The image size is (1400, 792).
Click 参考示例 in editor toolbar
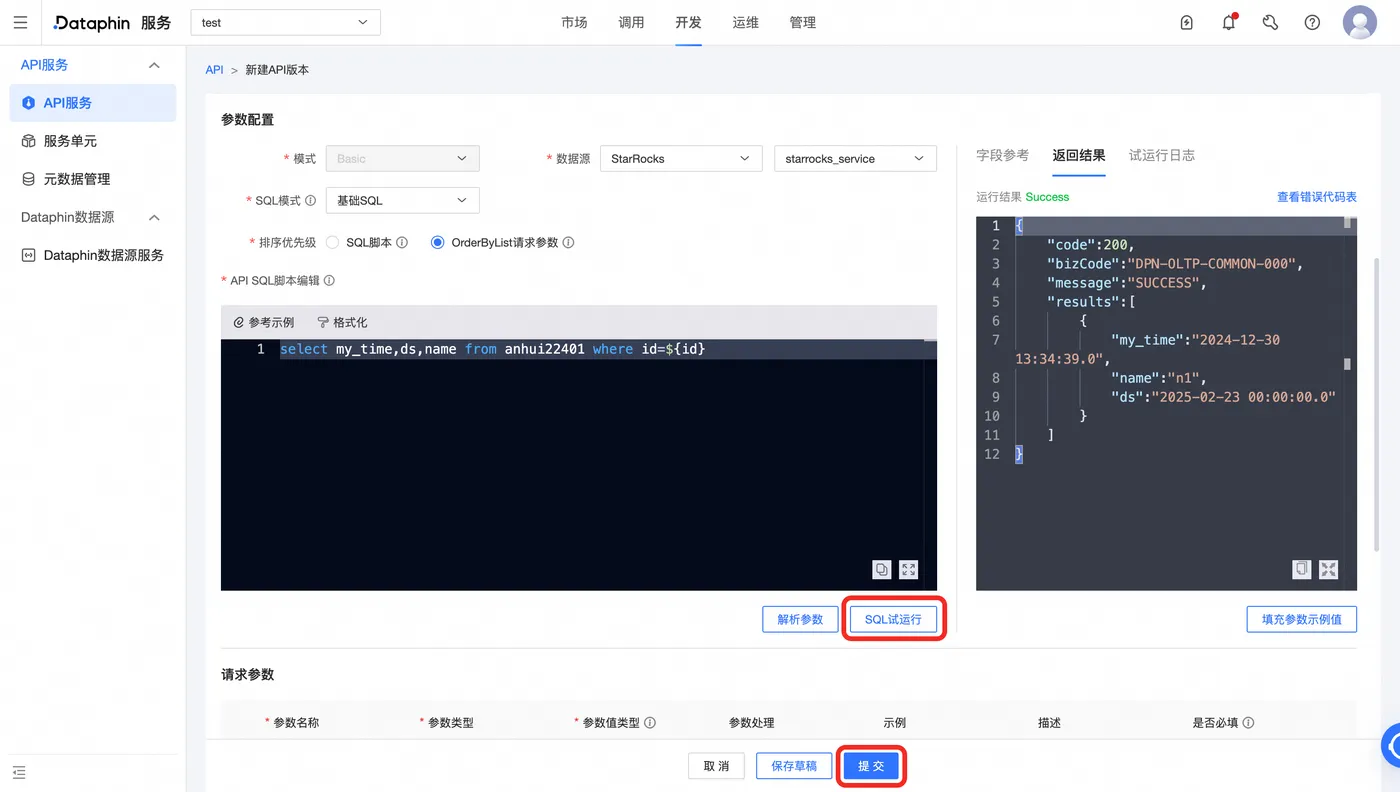pos(264,322)
